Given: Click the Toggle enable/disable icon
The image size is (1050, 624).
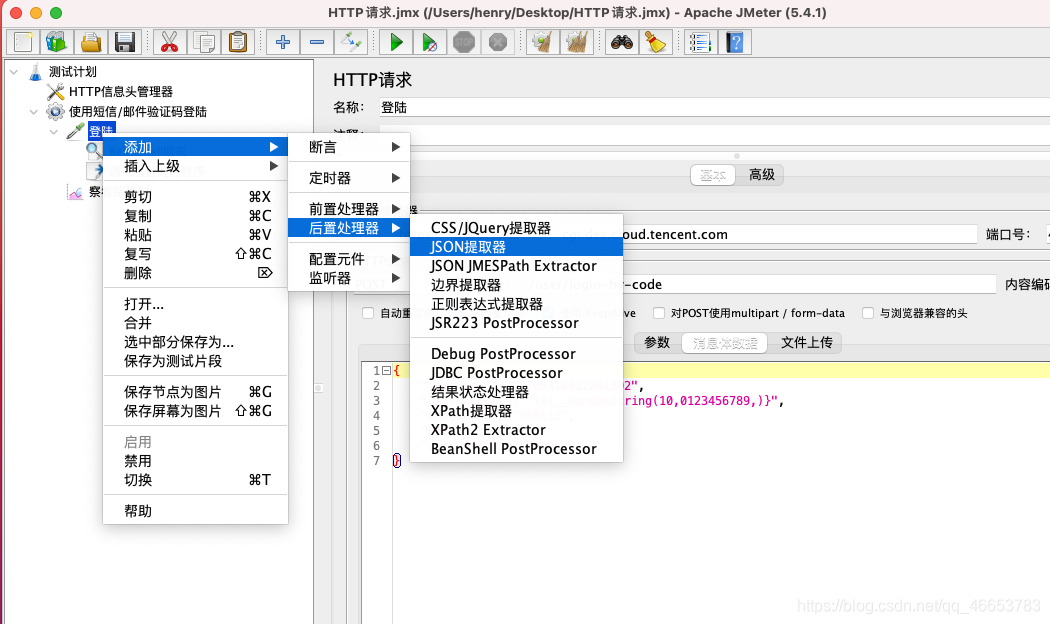Looking at the screenshot, I should 351,42.
